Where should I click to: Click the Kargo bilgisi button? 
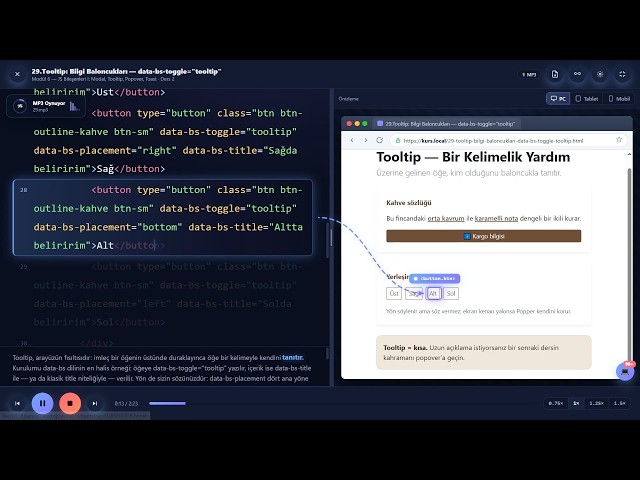click(x=484, y=236)
